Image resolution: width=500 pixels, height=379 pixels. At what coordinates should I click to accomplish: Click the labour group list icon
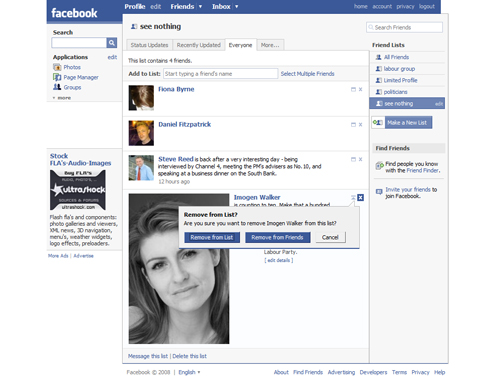pos(378,69)
